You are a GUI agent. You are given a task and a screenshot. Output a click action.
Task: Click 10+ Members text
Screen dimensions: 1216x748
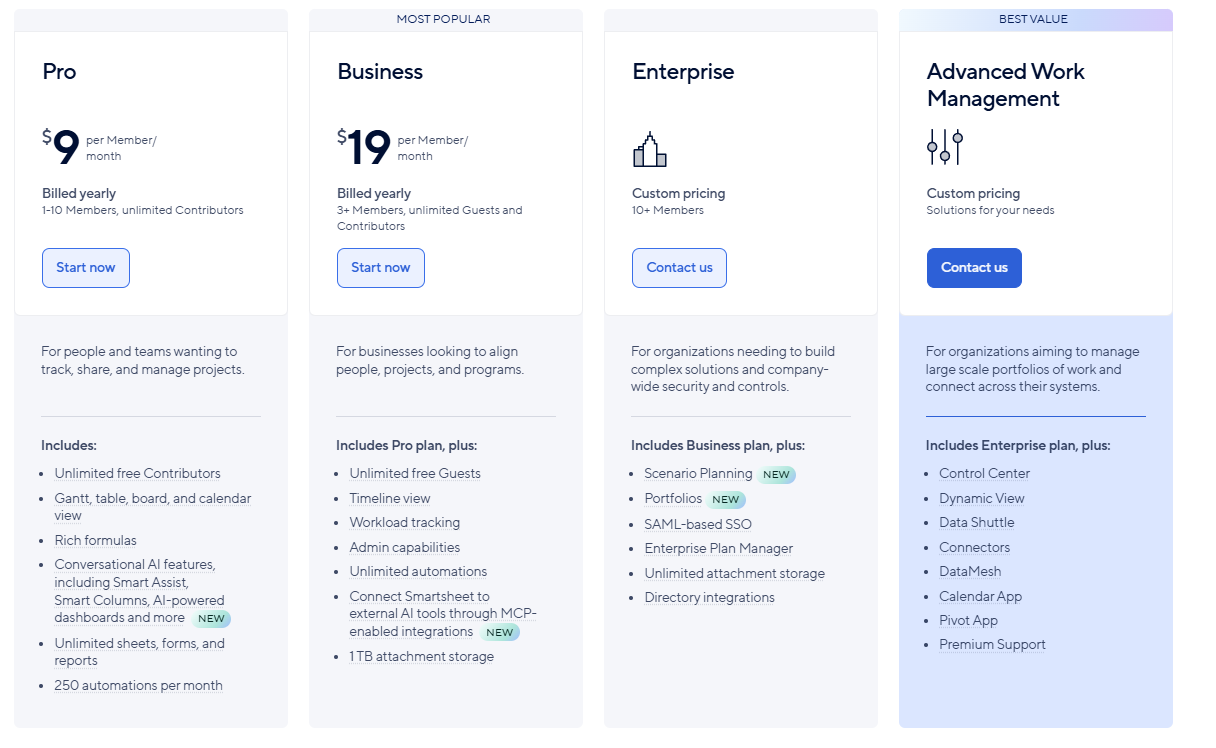point(668,211)
